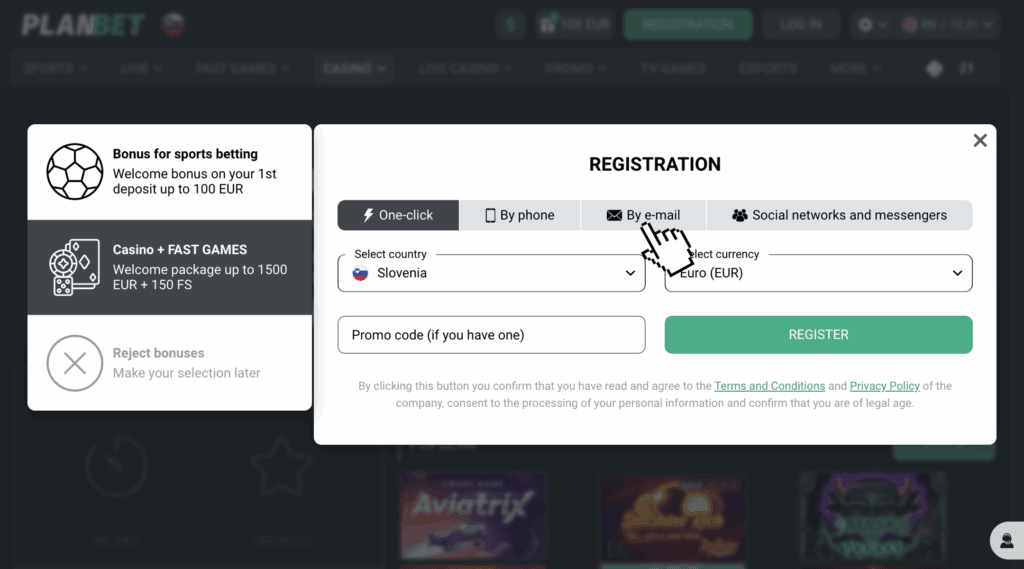Click the Slovenia flag in country field
Screen dimensions: 1024x569
[360, 273]
